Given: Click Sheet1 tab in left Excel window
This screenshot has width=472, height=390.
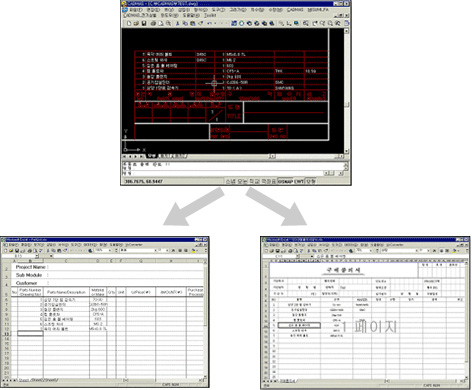Looking at the screenshot, I should point(24,380).
